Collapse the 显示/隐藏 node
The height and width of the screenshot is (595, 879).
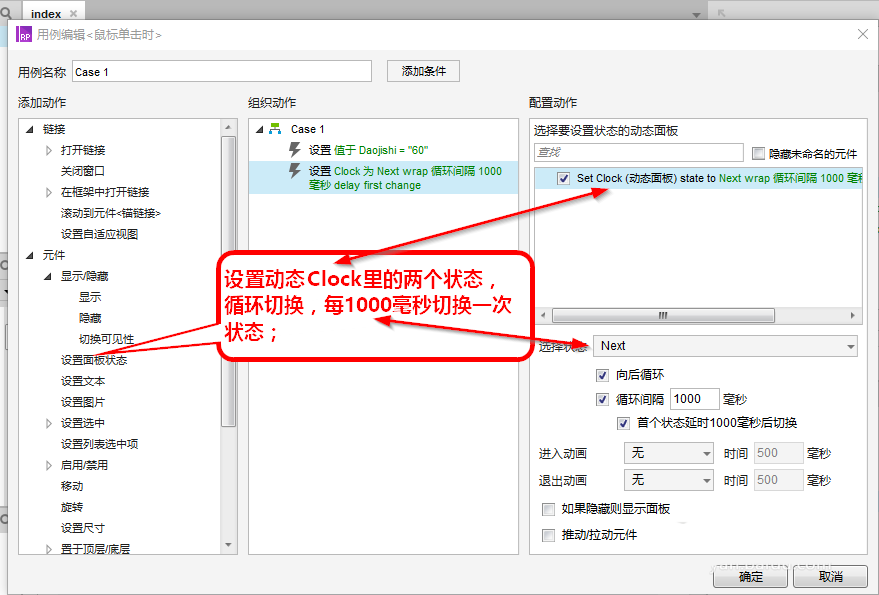click(48, 276)
